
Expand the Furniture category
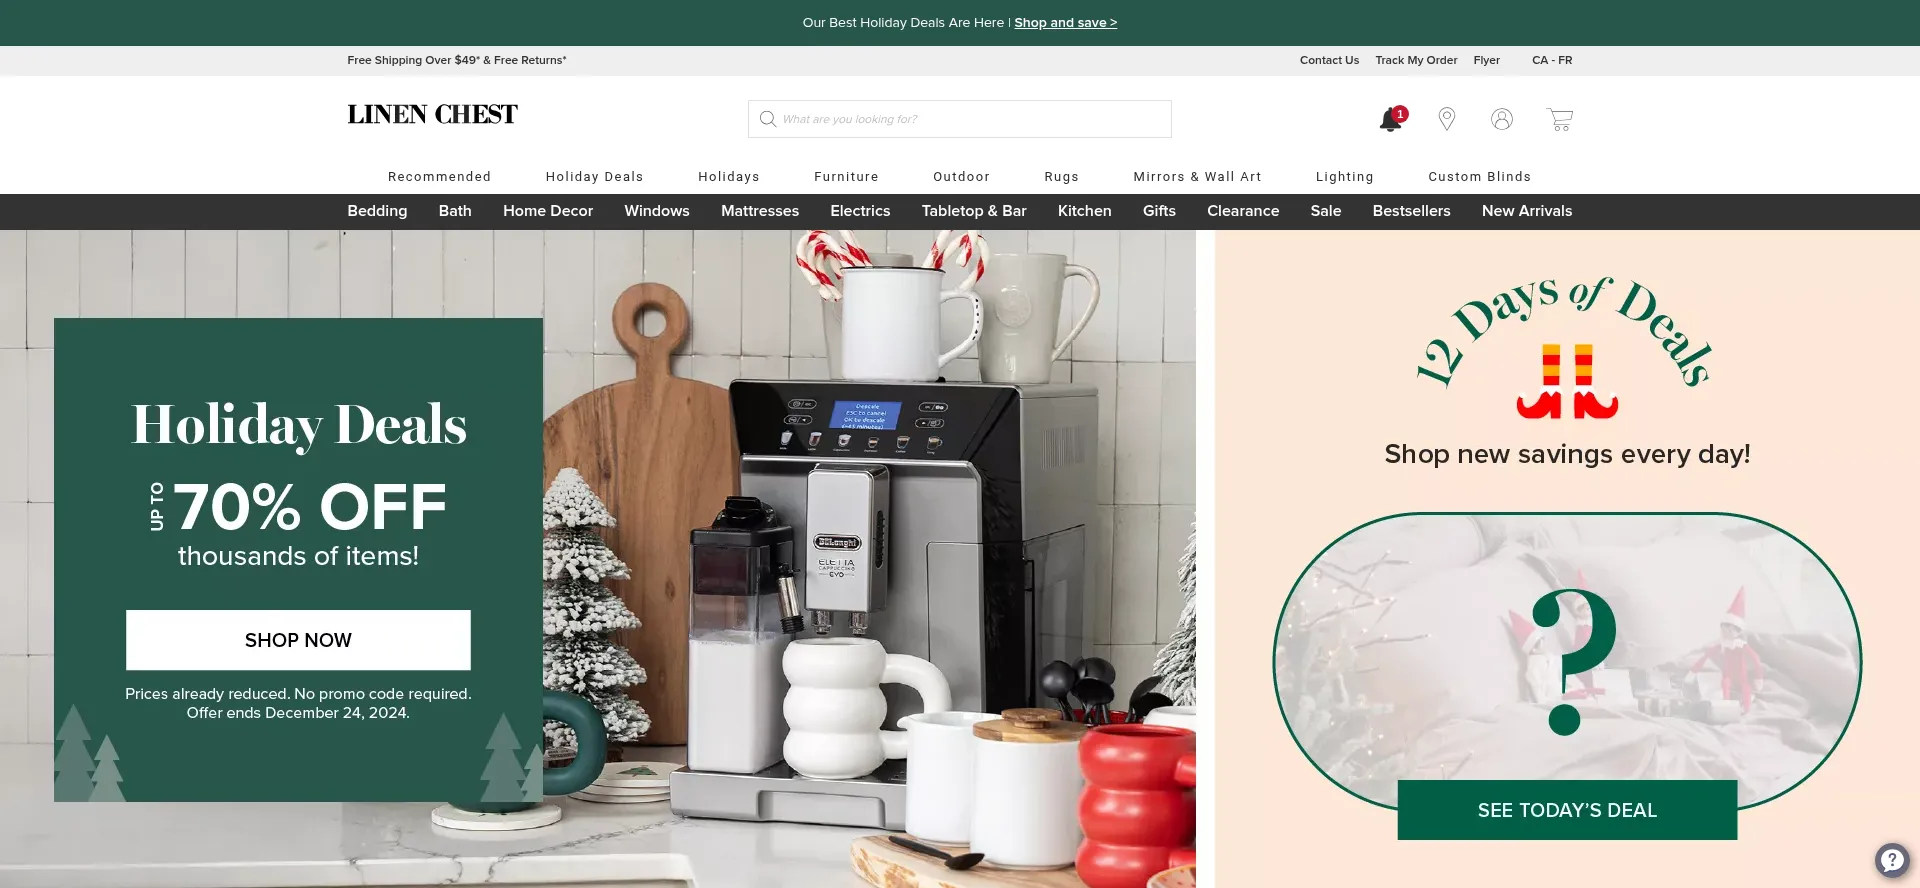point(846,177)
